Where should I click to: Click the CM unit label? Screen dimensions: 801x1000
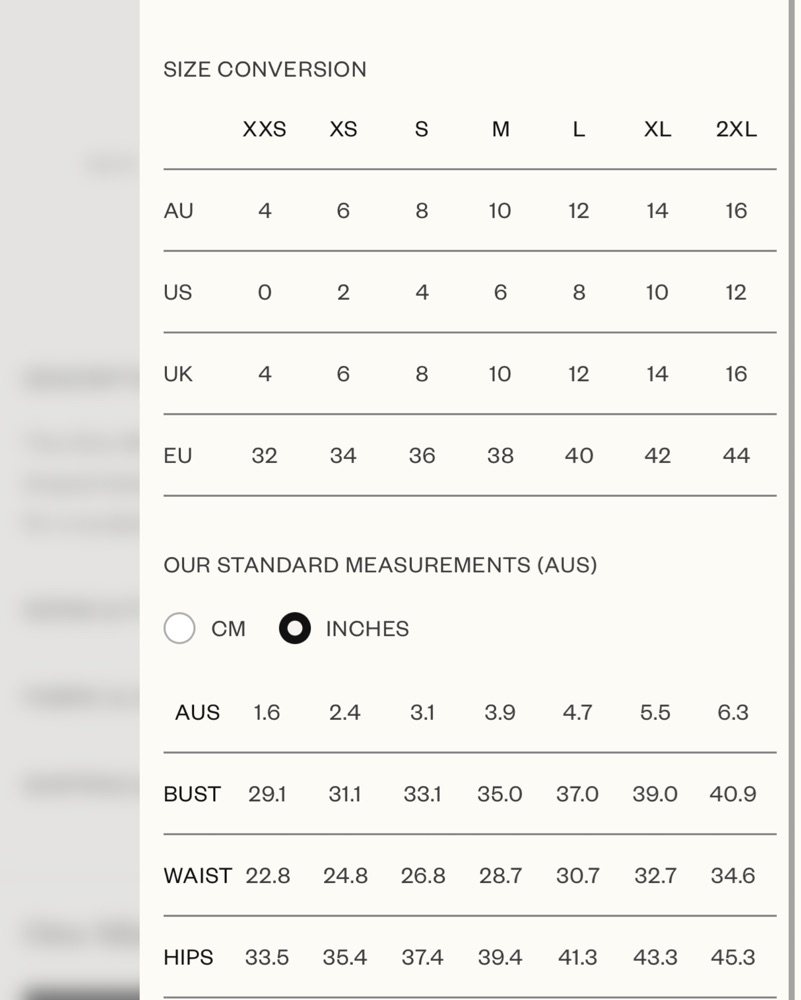click(228, 629)
